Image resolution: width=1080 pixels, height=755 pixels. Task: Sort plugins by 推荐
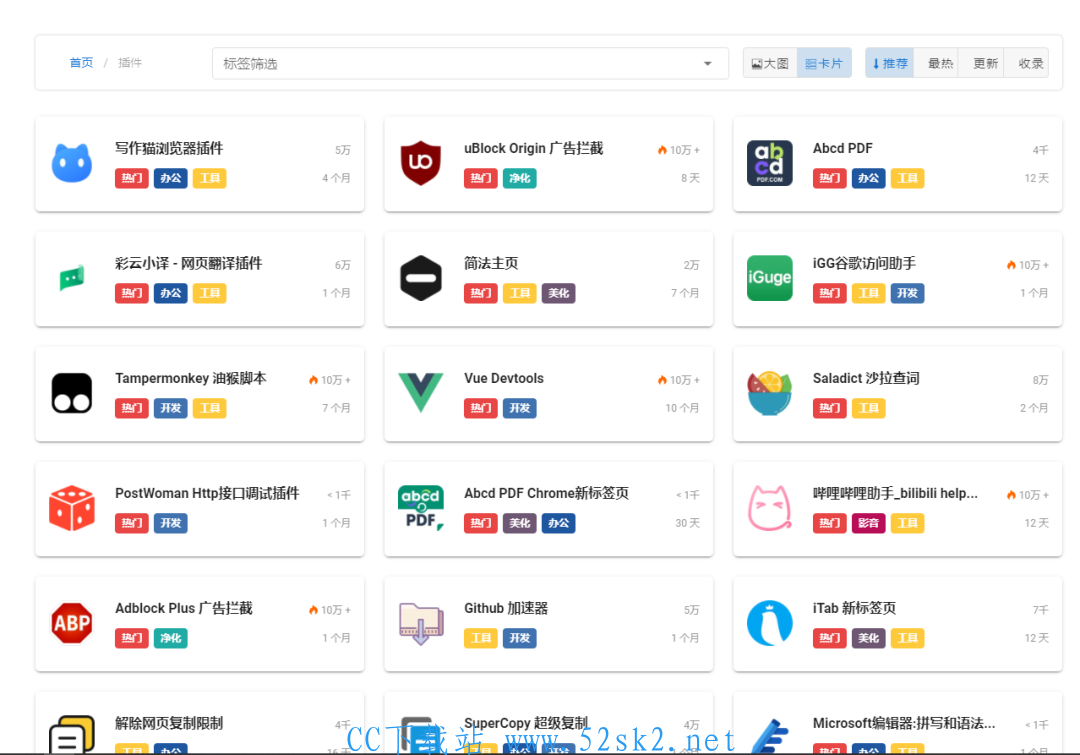(890, 63)
